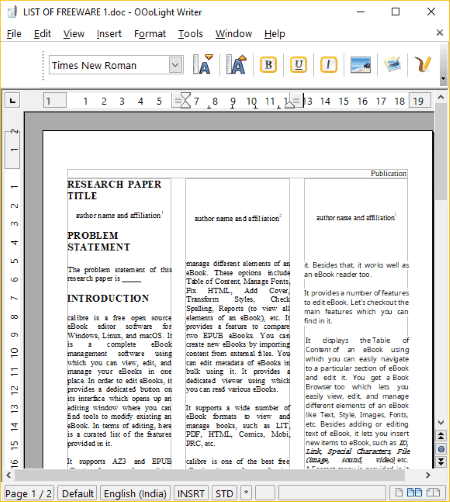Click the right column author name and affiliation

coord(356,217)
